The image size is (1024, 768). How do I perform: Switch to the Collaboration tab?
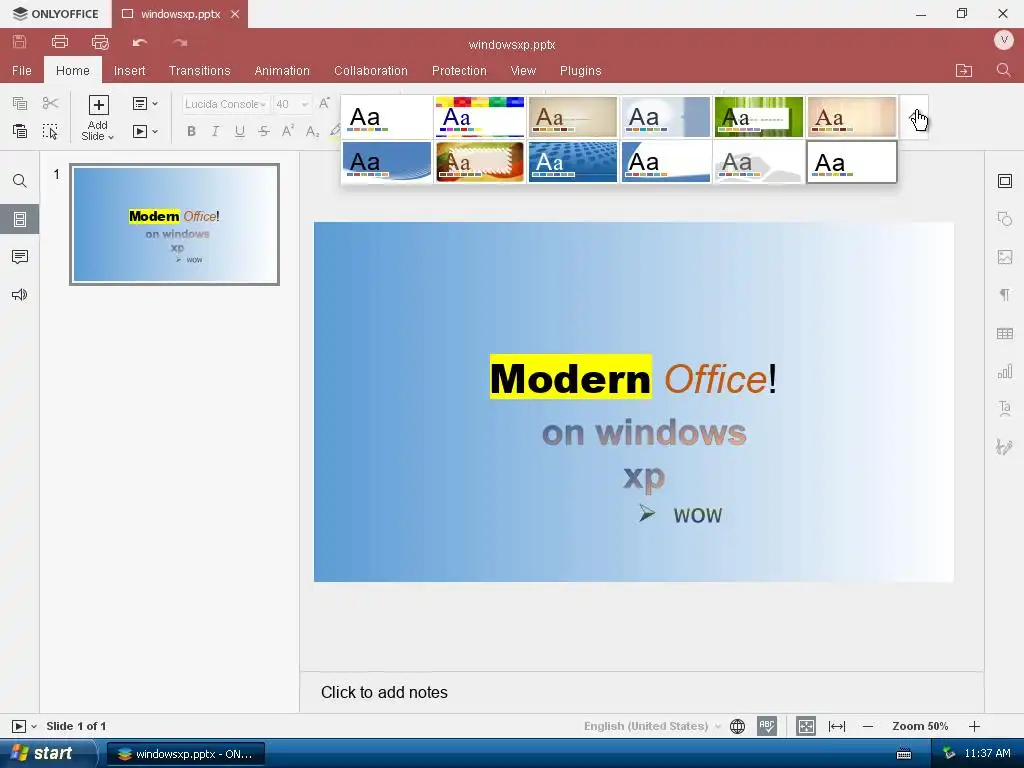click(371, 71)
